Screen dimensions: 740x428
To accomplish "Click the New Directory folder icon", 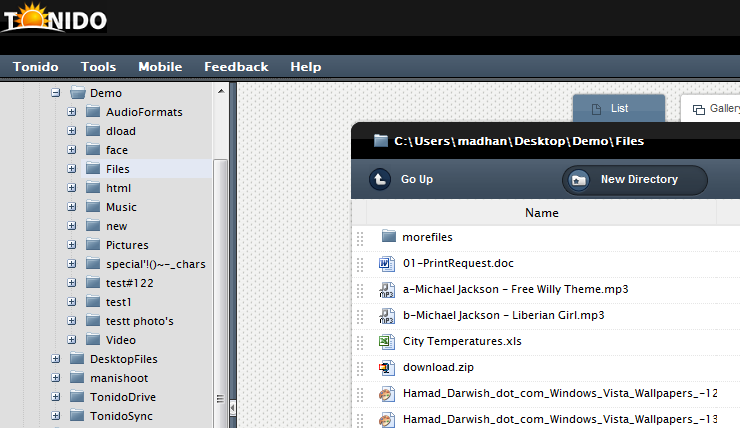I will [579, 180].
